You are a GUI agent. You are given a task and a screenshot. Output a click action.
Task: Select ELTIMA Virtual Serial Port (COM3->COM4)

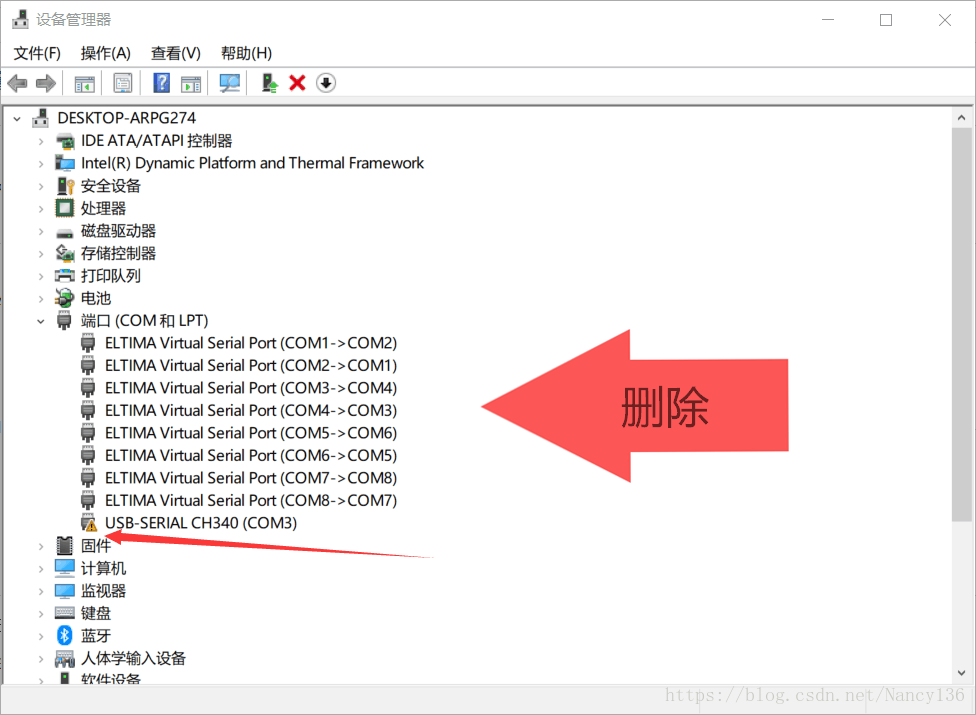(x=251, y=388)
